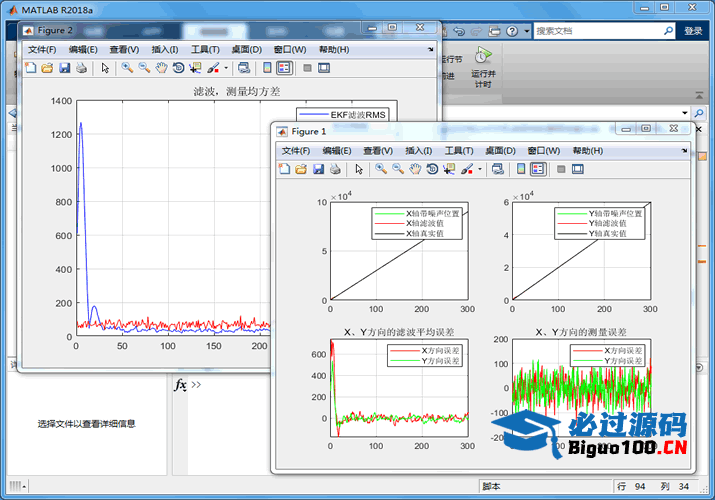This screenshot has width=715, height=500.
Task: Expand the MATLAB address bar dropdown arrow
Action: coord(685,113)
